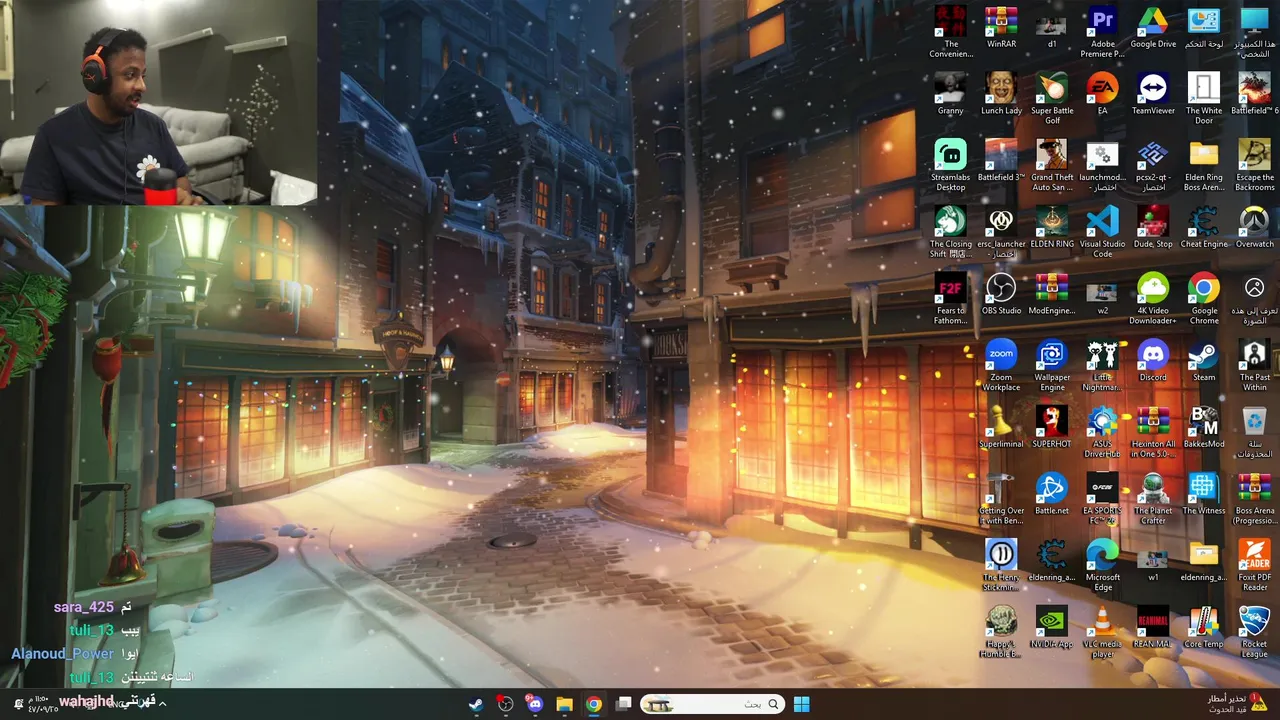Open EA SPORTS FC 26 shortcut
This screenshot has height=720, width=1280.
[1102, 498]
